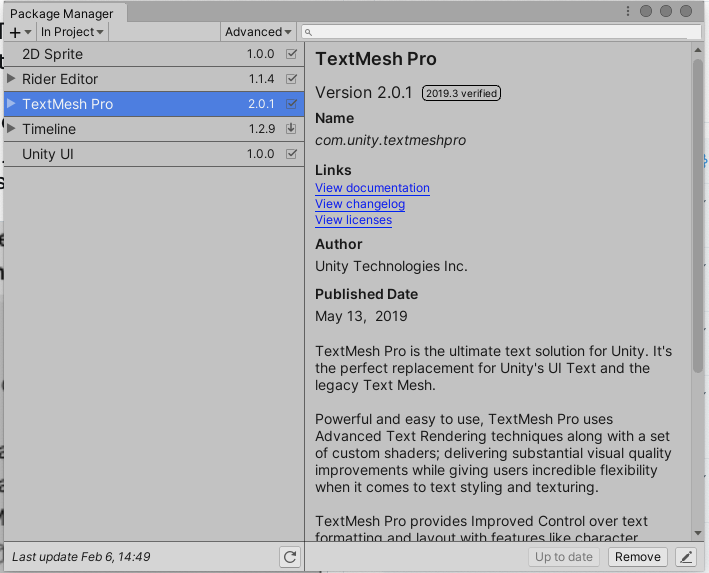The width and height of the screenshot is (709, 573).
Task: Open the Advanced dropdown menu
Action: pyautogui.click(x=258, y=32)
